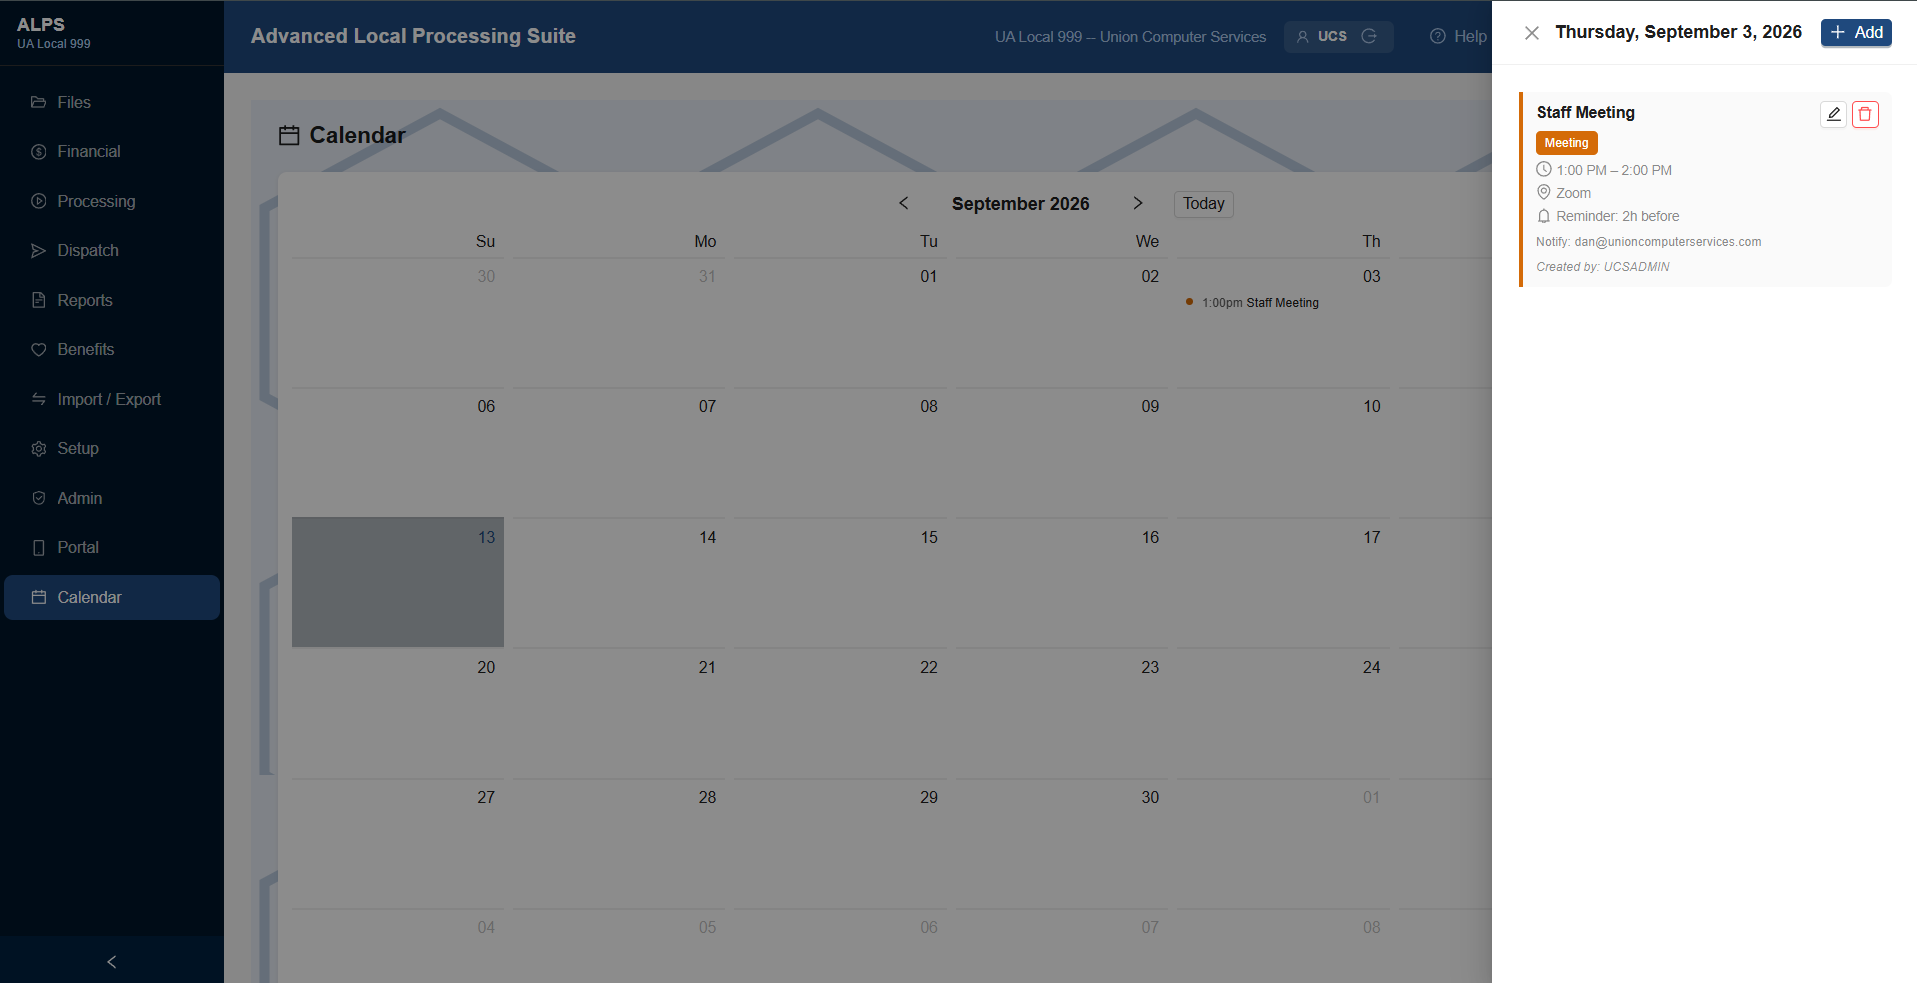
Task: Edit the Staff Meeting event
Action: click(x=1833, y=114)
